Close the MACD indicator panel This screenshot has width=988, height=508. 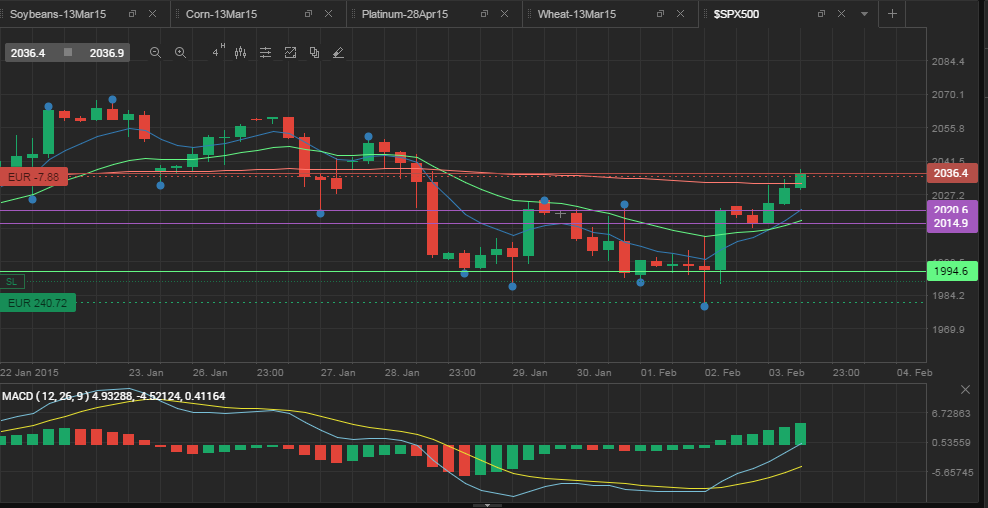[965, 390]
